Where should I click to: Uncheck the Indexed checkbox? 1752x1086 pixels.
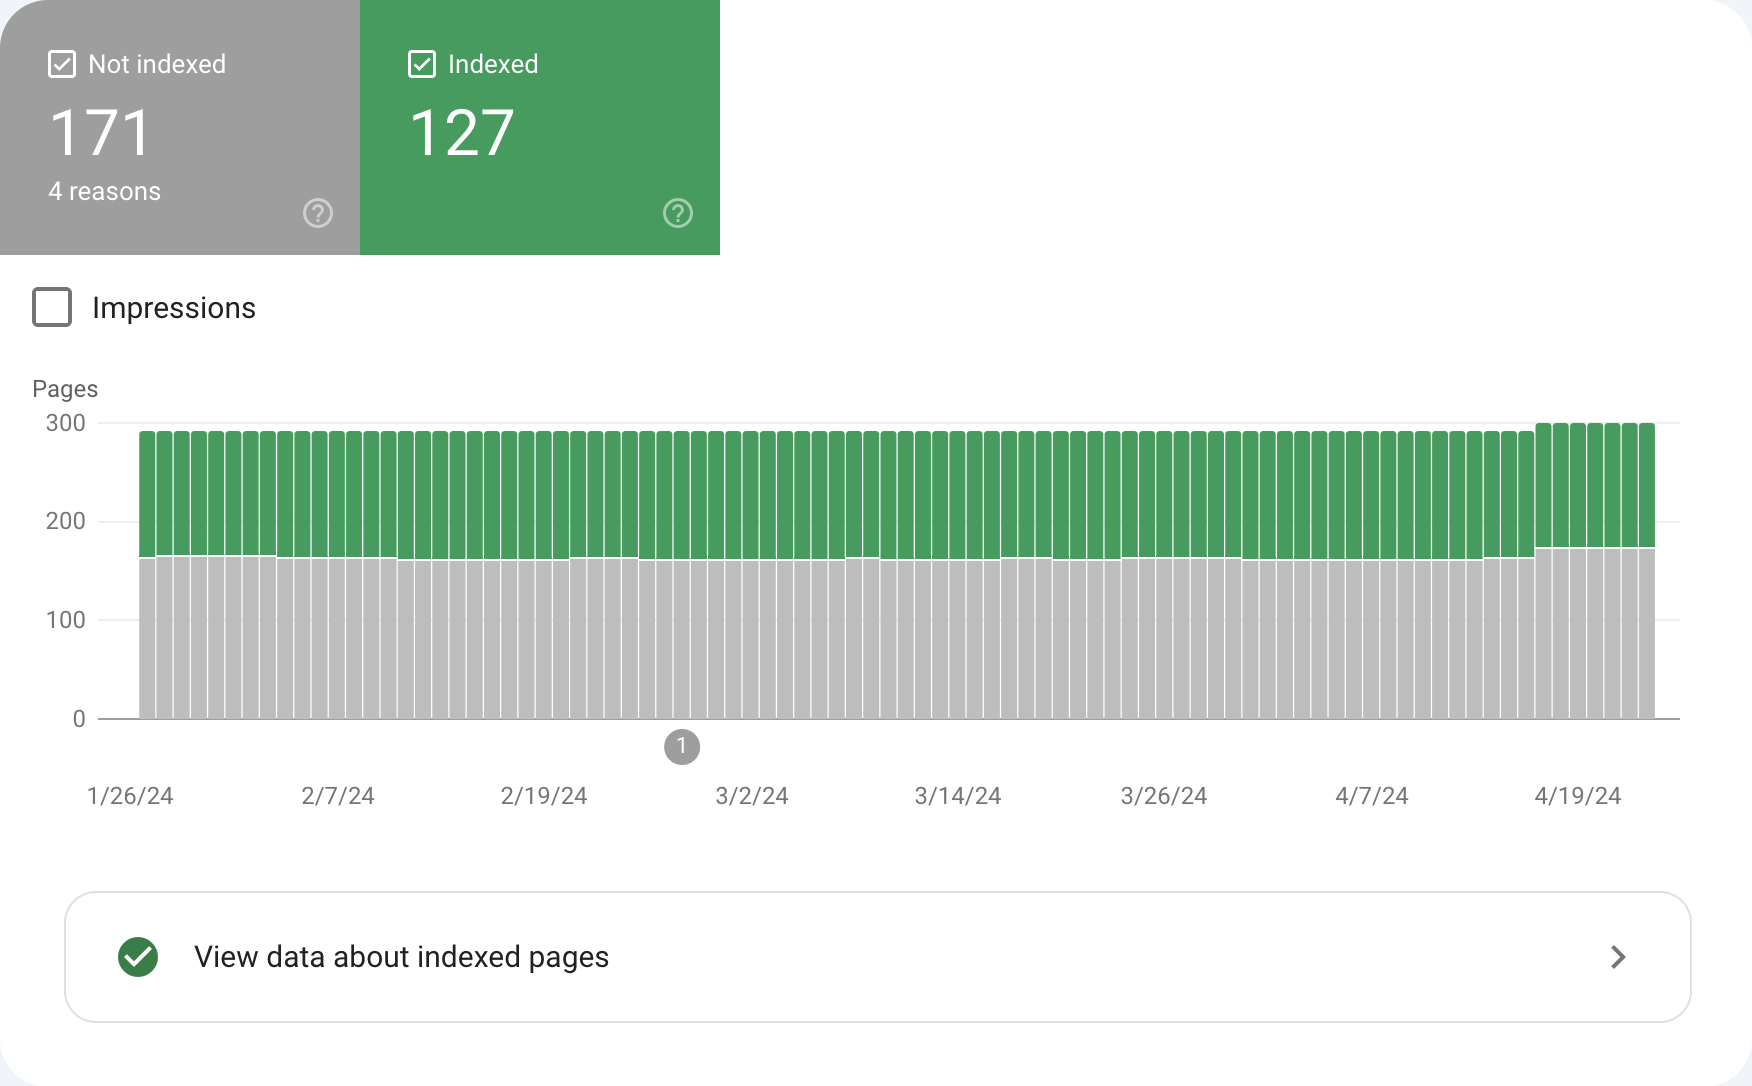click(x=422, y=64)
